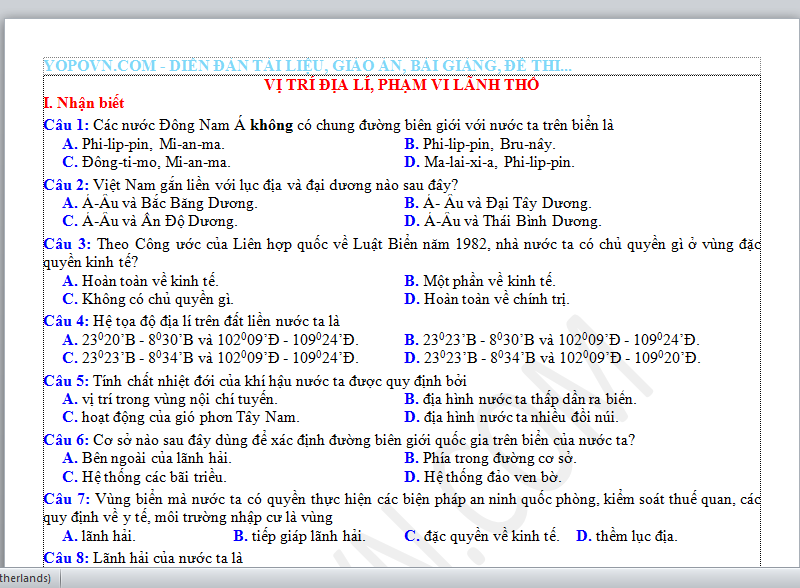
Task: Click the title 'VỊ TRÍ ĐỊA LÍ, PHẠM VI LÃNH THỔ'
Action: [x=401, y=85]
